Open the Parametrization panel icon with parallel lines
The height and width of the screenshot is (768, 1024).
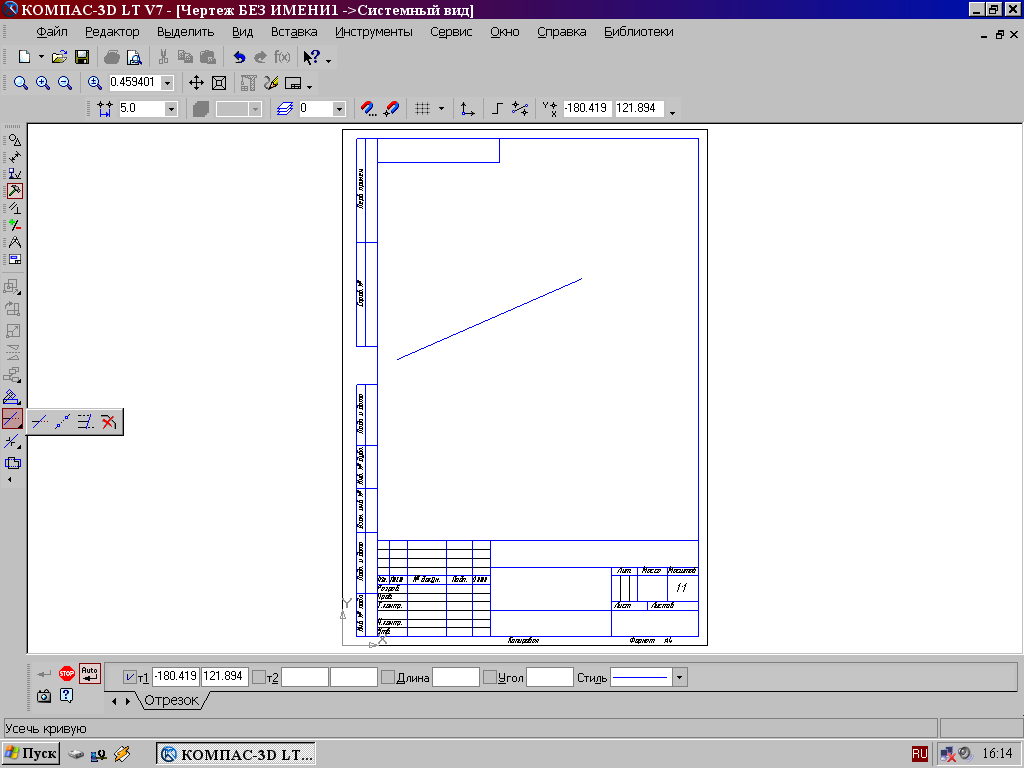point(14,208)
